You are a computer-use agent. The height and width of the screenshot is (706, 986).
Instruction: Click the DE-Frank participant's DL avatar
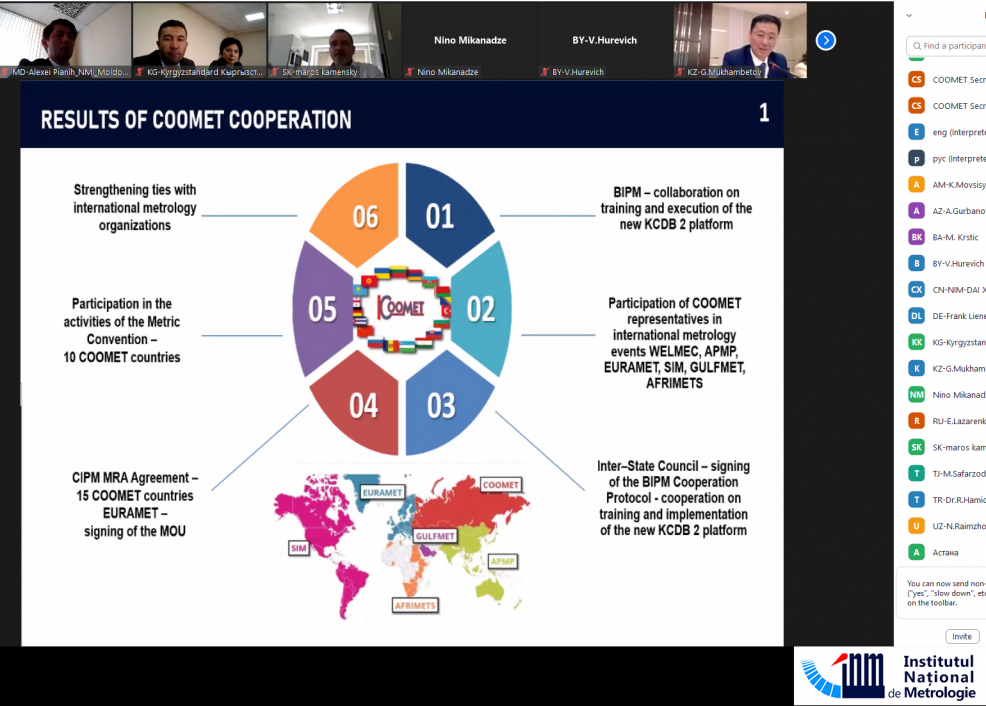point(916,316)
